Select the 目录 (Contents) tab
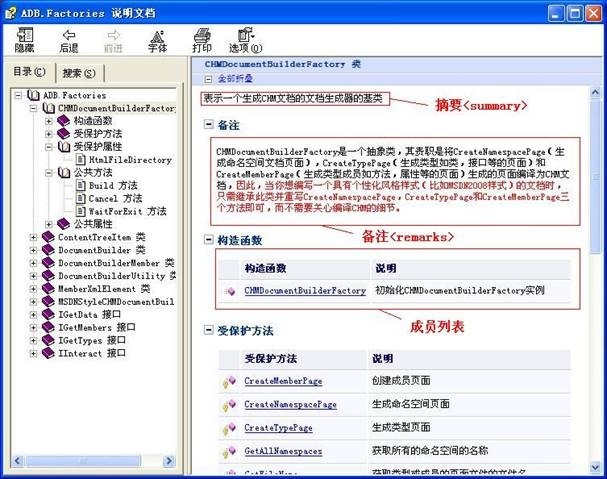This screenshot has width=607, height=479. click(29, 72)
